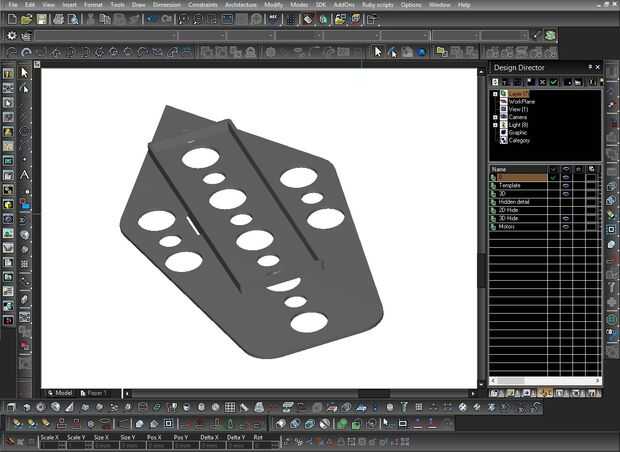Click the white select arrow in the upper toolbar
The height and width of the screenshot is (452, 620).
pos(378,52)
